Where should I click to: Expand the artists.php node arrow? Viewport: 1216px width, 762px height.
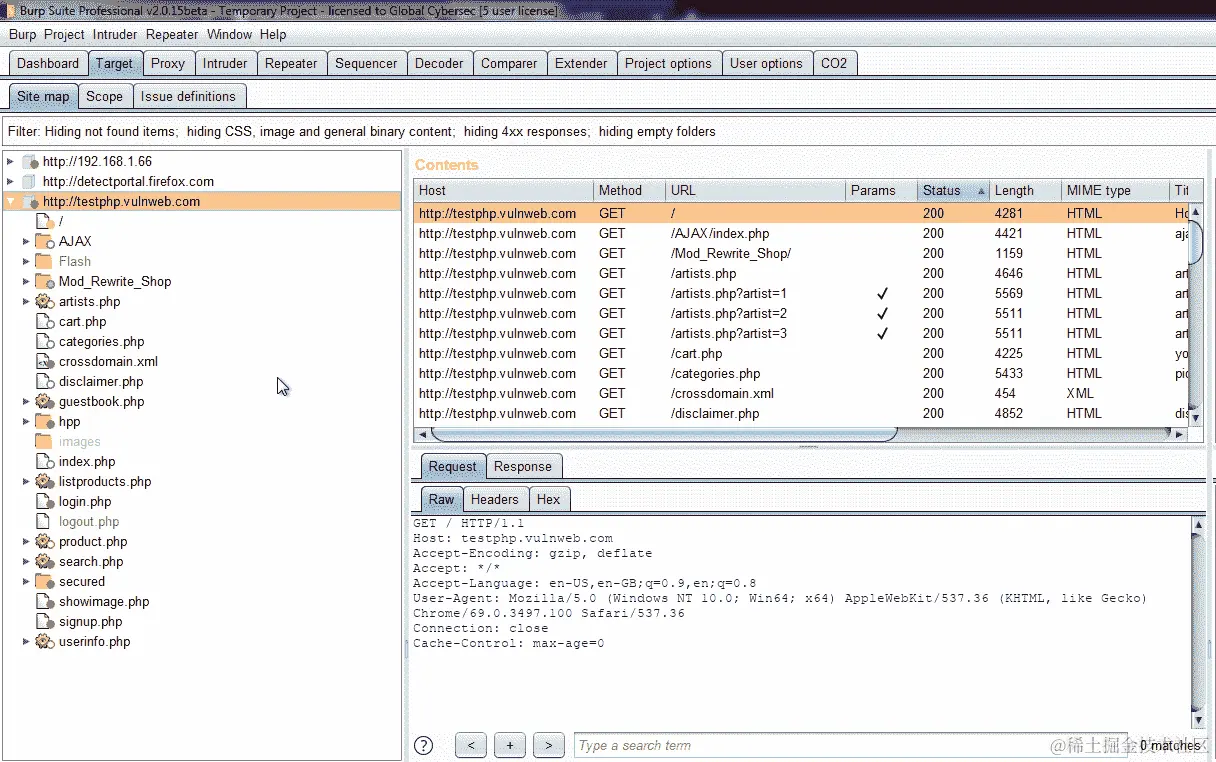26,301
